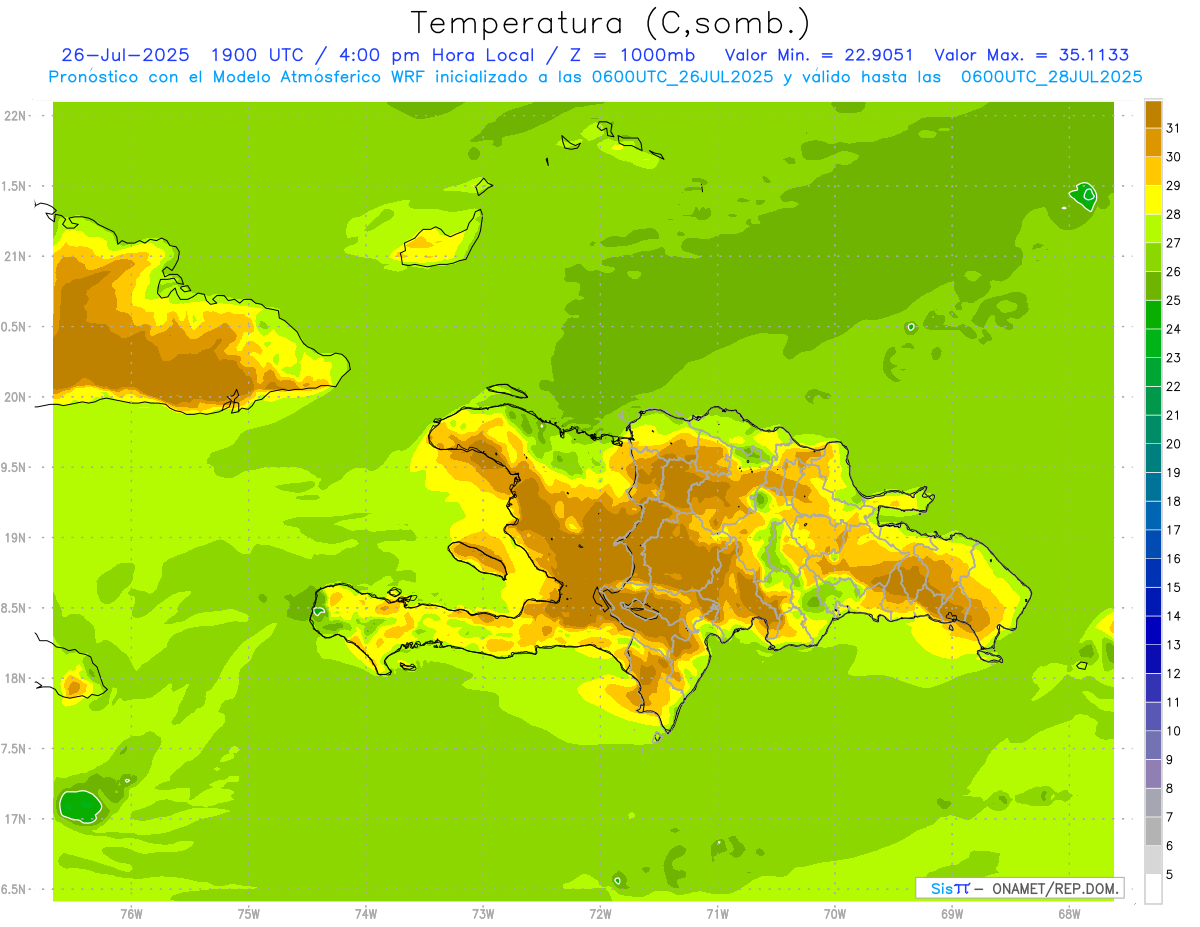Click green colorbar segment between 23 and 24
The image size is (1200, 927).
tap(1153, 343)
